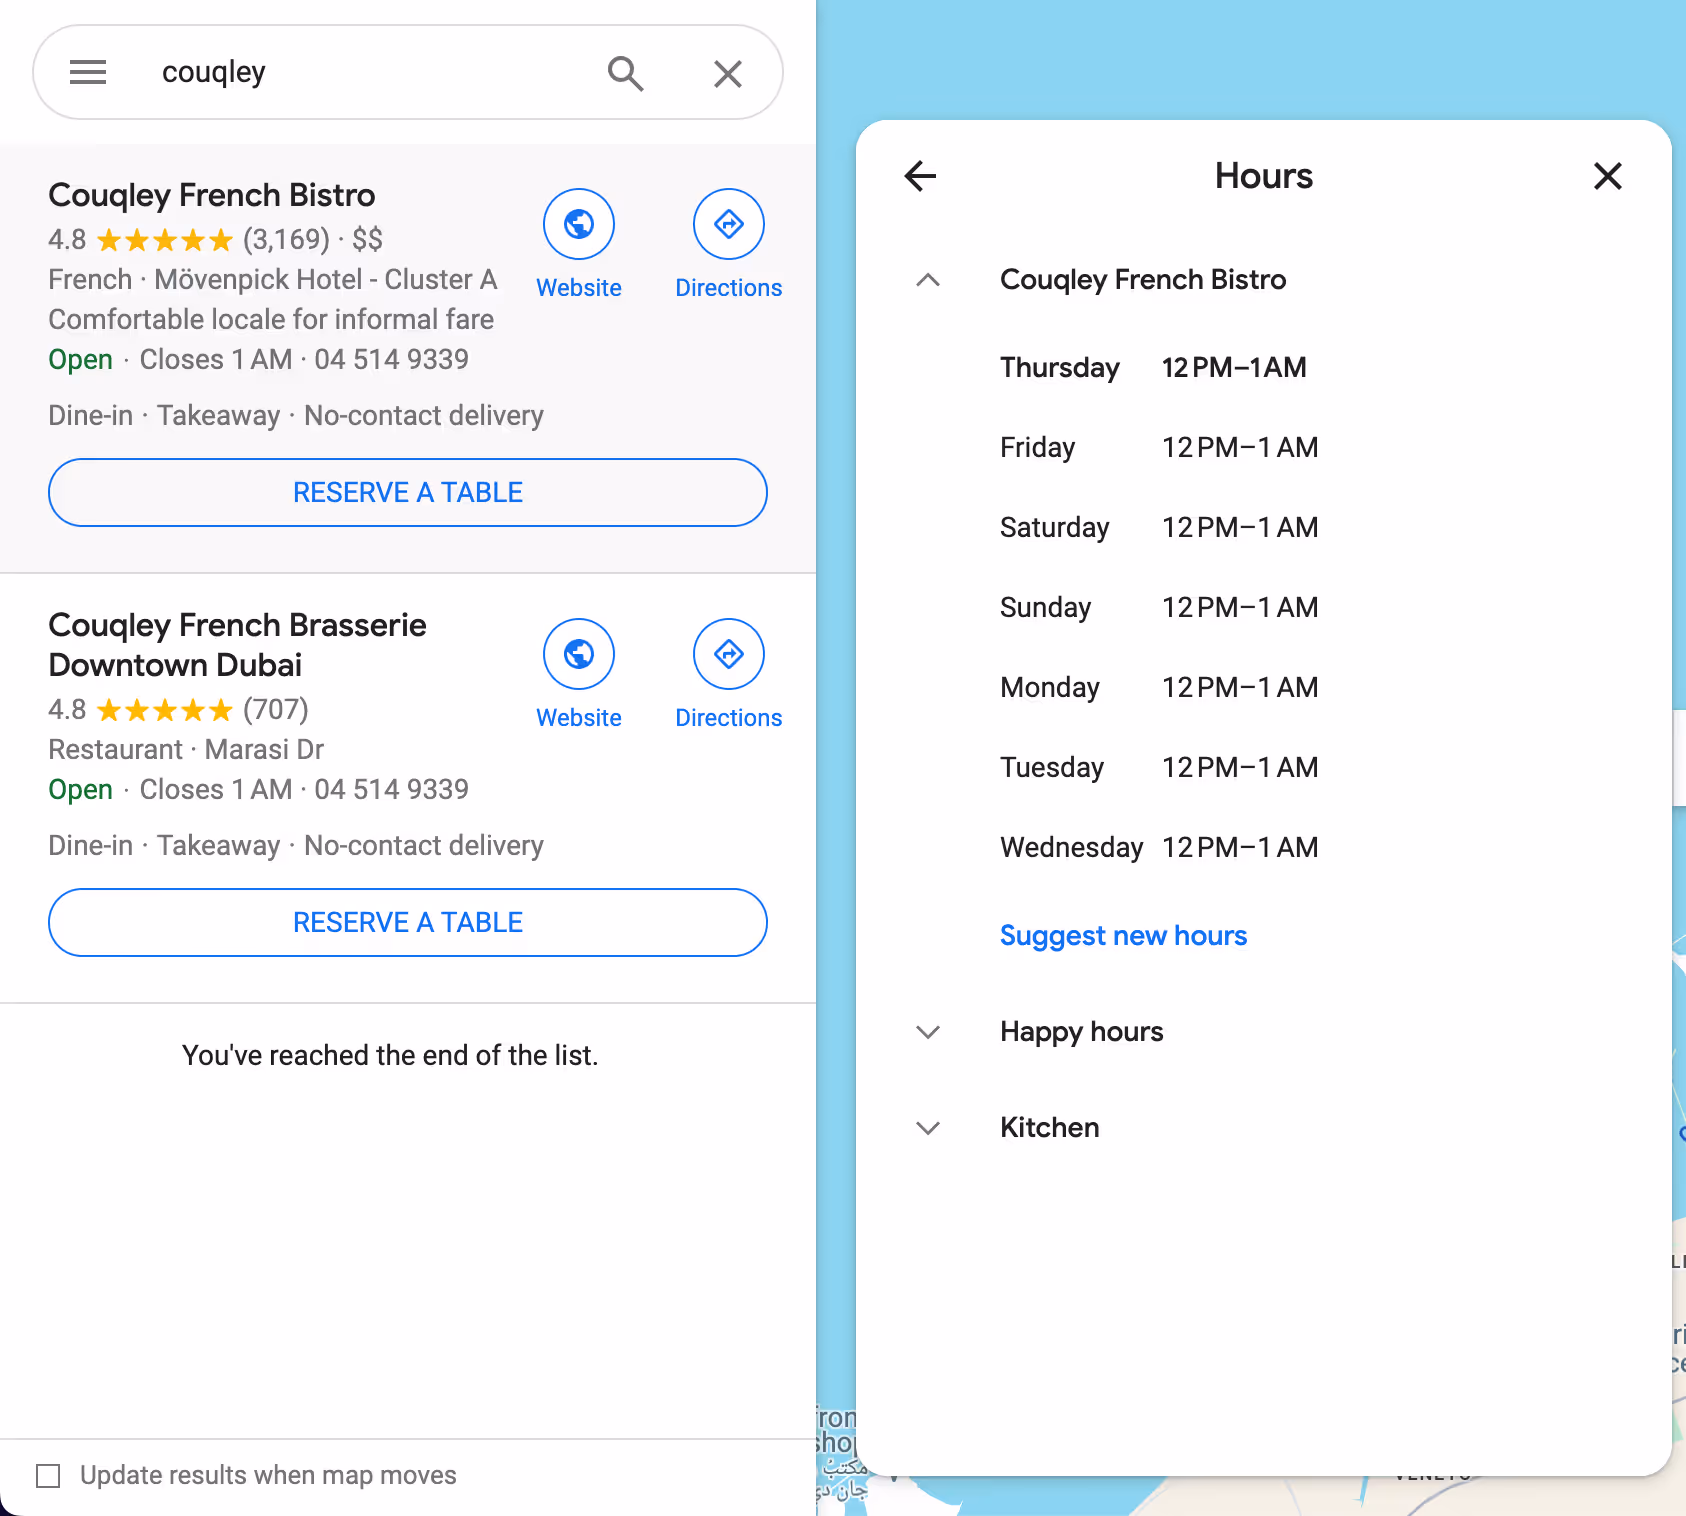
Task: Select the Sunday hours row
Action: (1159, 608)
